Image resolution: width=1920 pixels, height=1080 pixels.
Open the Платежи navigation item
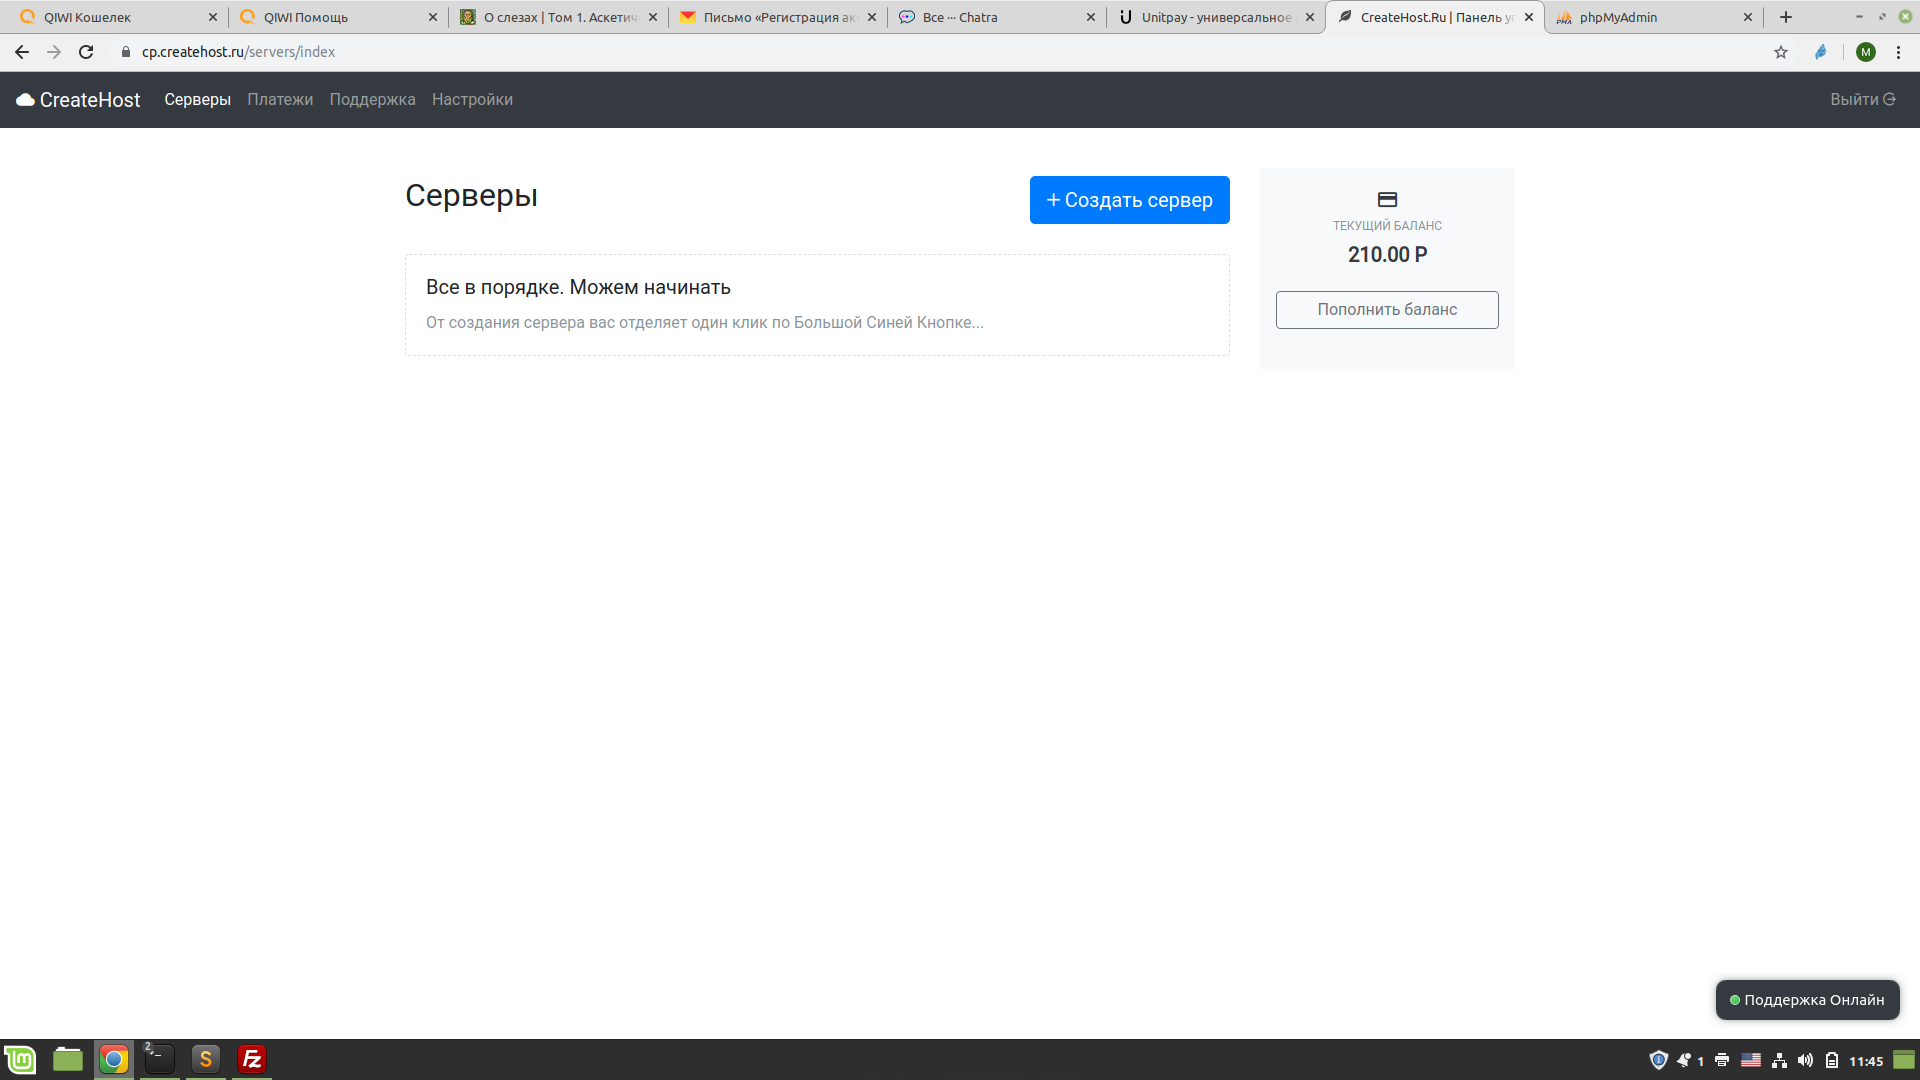280,100
